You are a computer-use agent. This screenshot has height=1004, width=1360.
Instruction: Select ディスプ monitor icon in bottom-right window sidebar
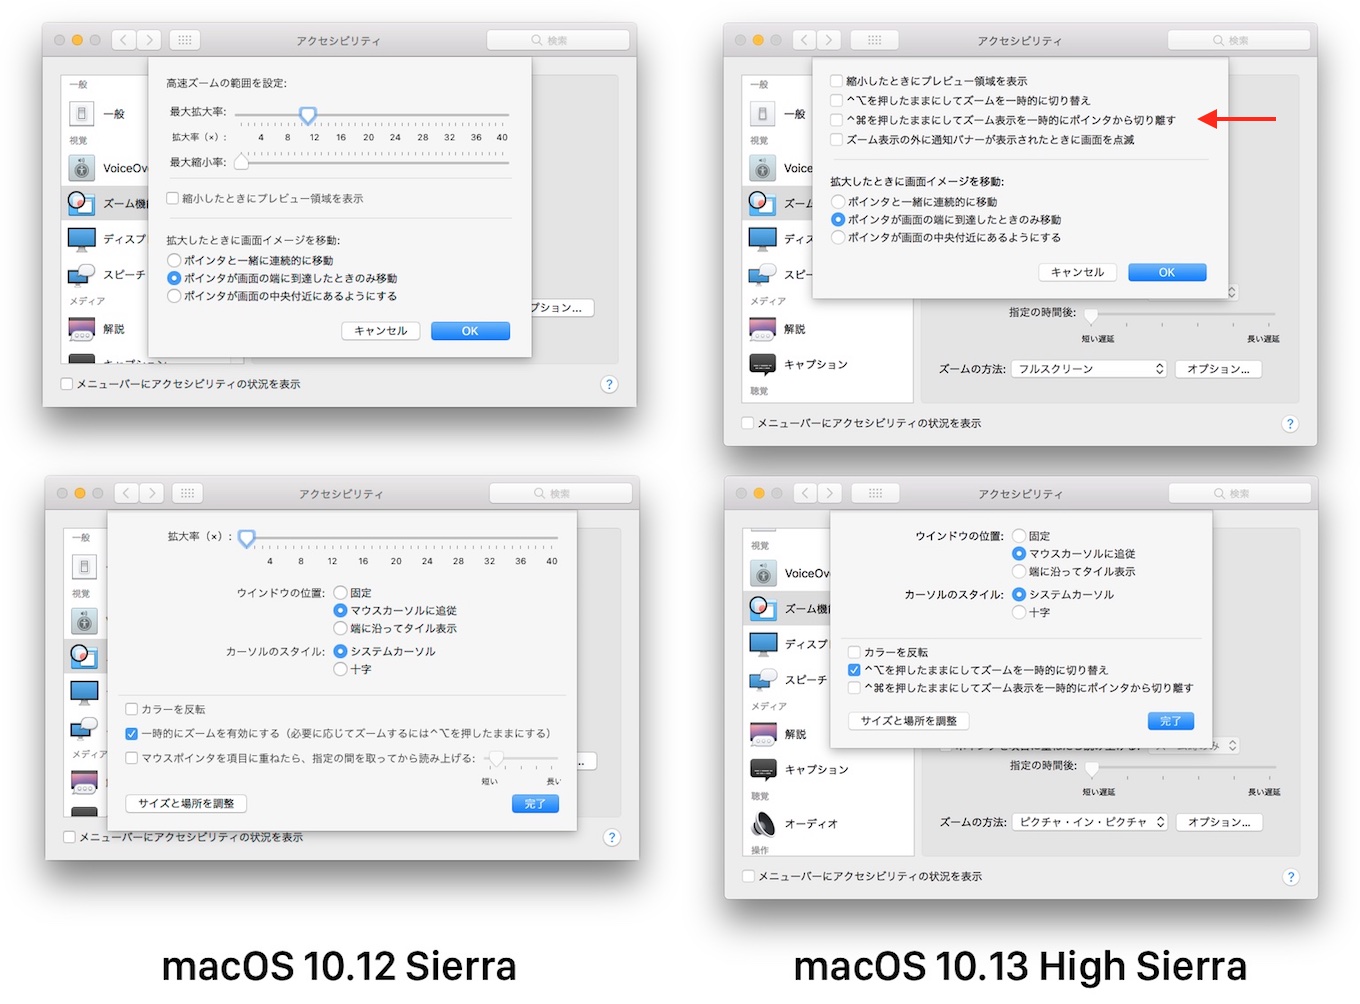[764, 643]
